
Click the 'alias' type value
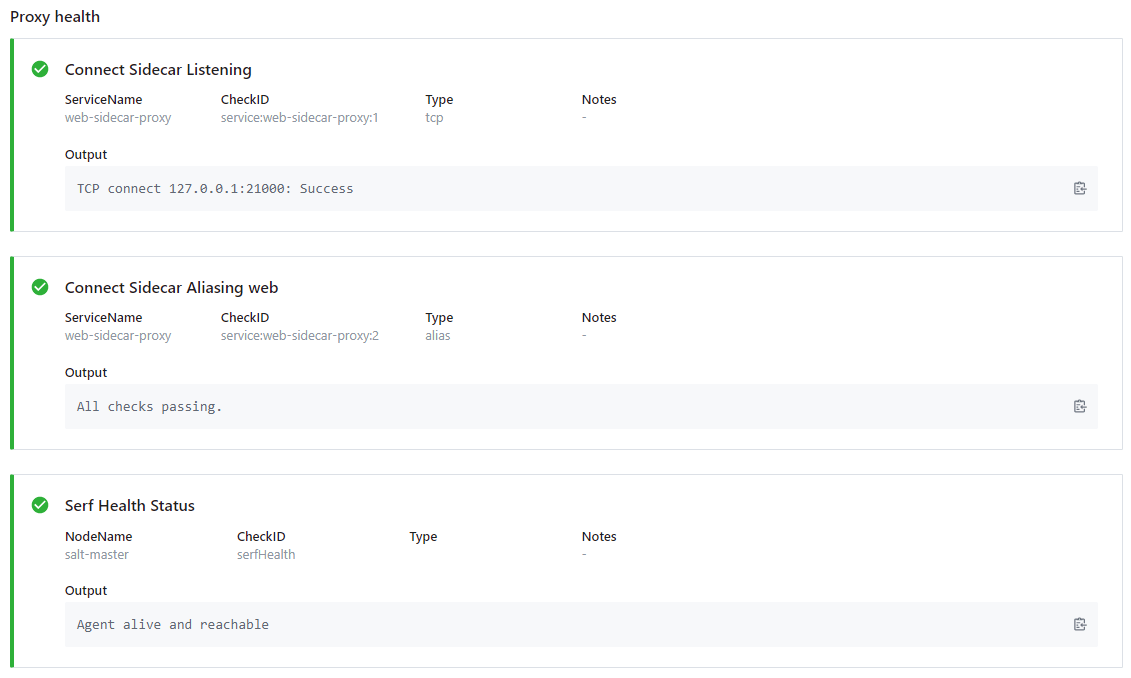[x=438, y=335]
